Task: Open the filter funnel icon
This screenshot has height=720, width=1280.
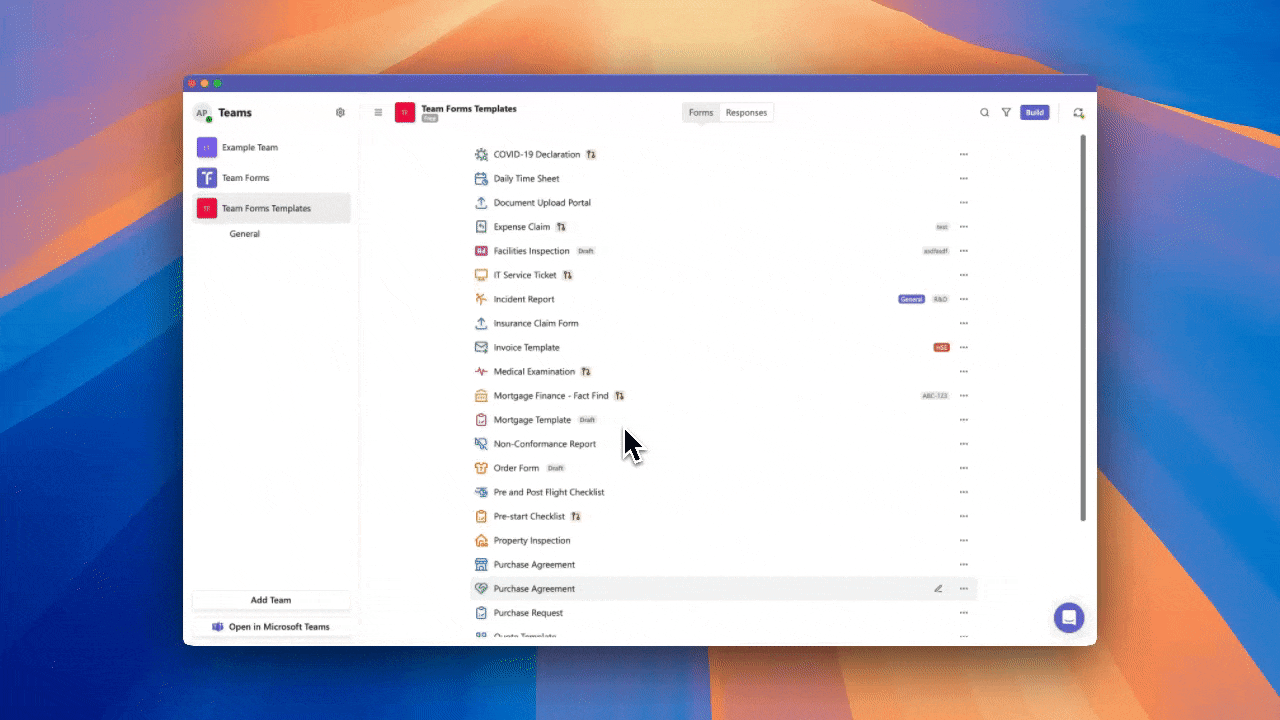Action: (x=1006, y=113)
